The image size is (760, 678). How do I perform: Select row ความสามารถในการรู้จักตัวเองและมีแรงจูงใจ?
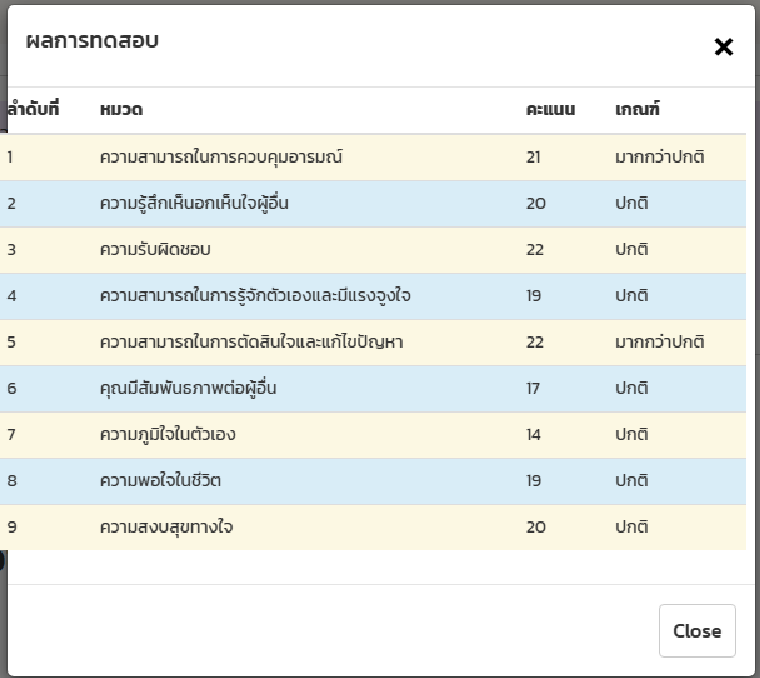(x=373, y=296)
